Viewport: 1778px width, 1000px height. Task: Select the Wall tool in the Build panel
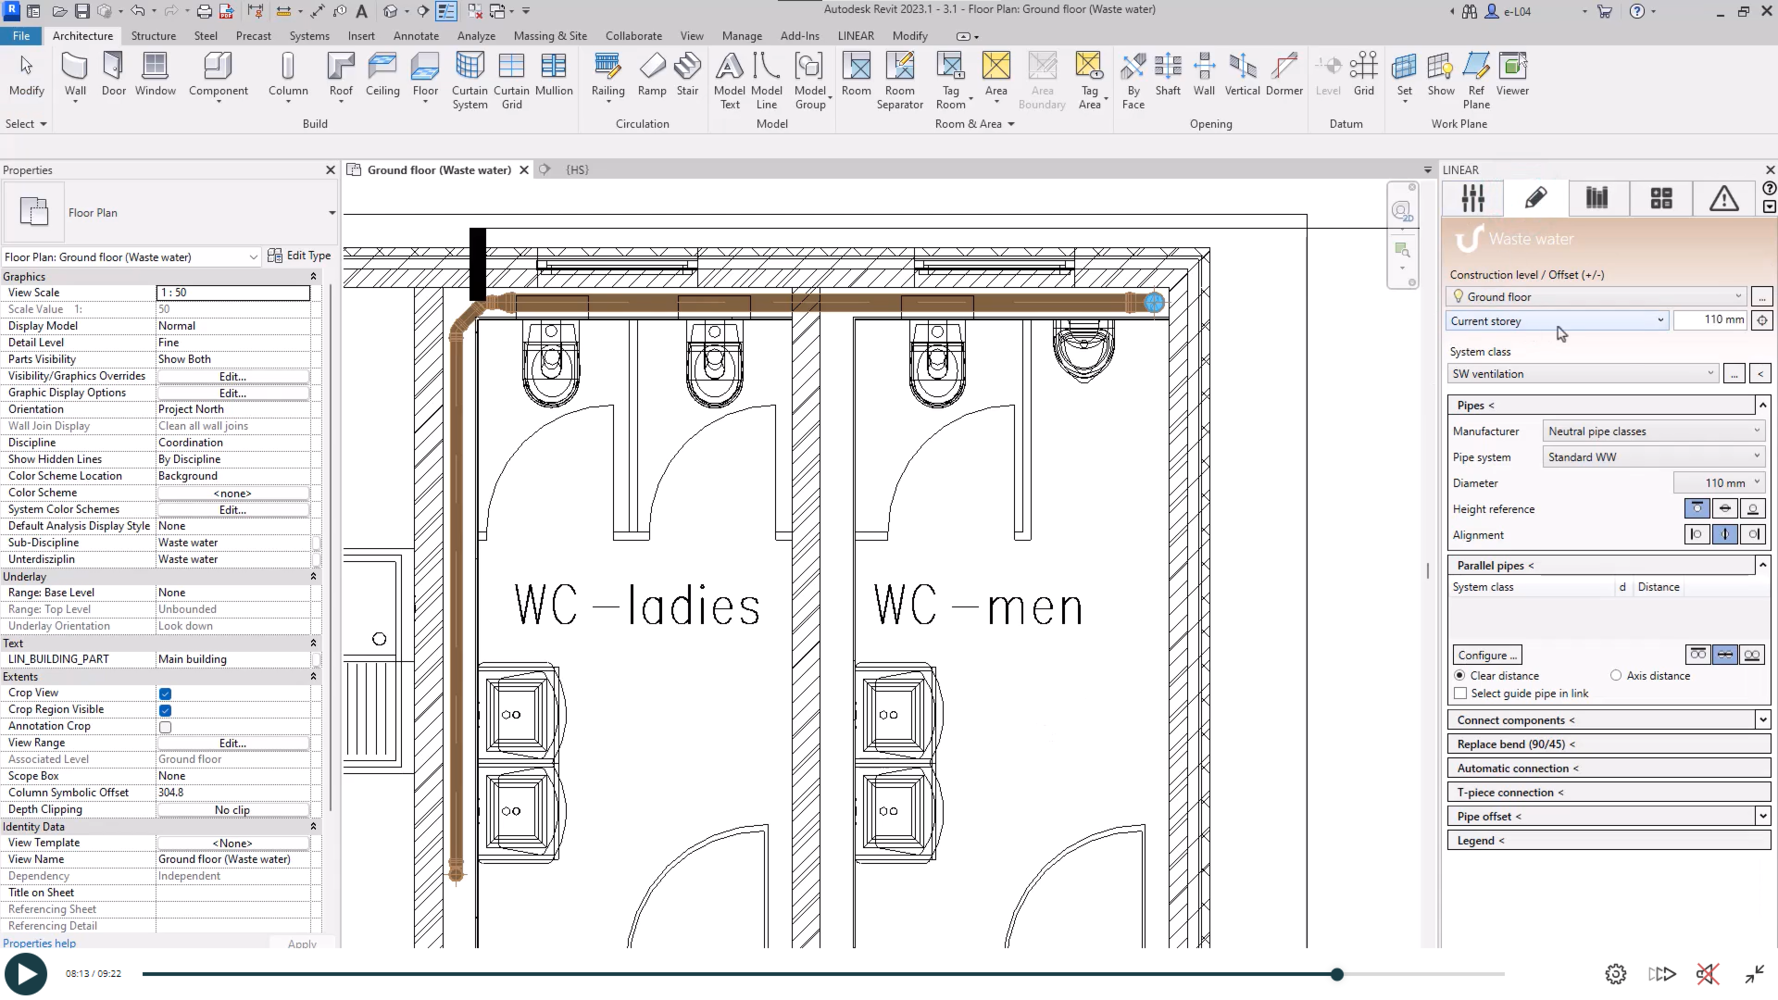coord(75,75)
